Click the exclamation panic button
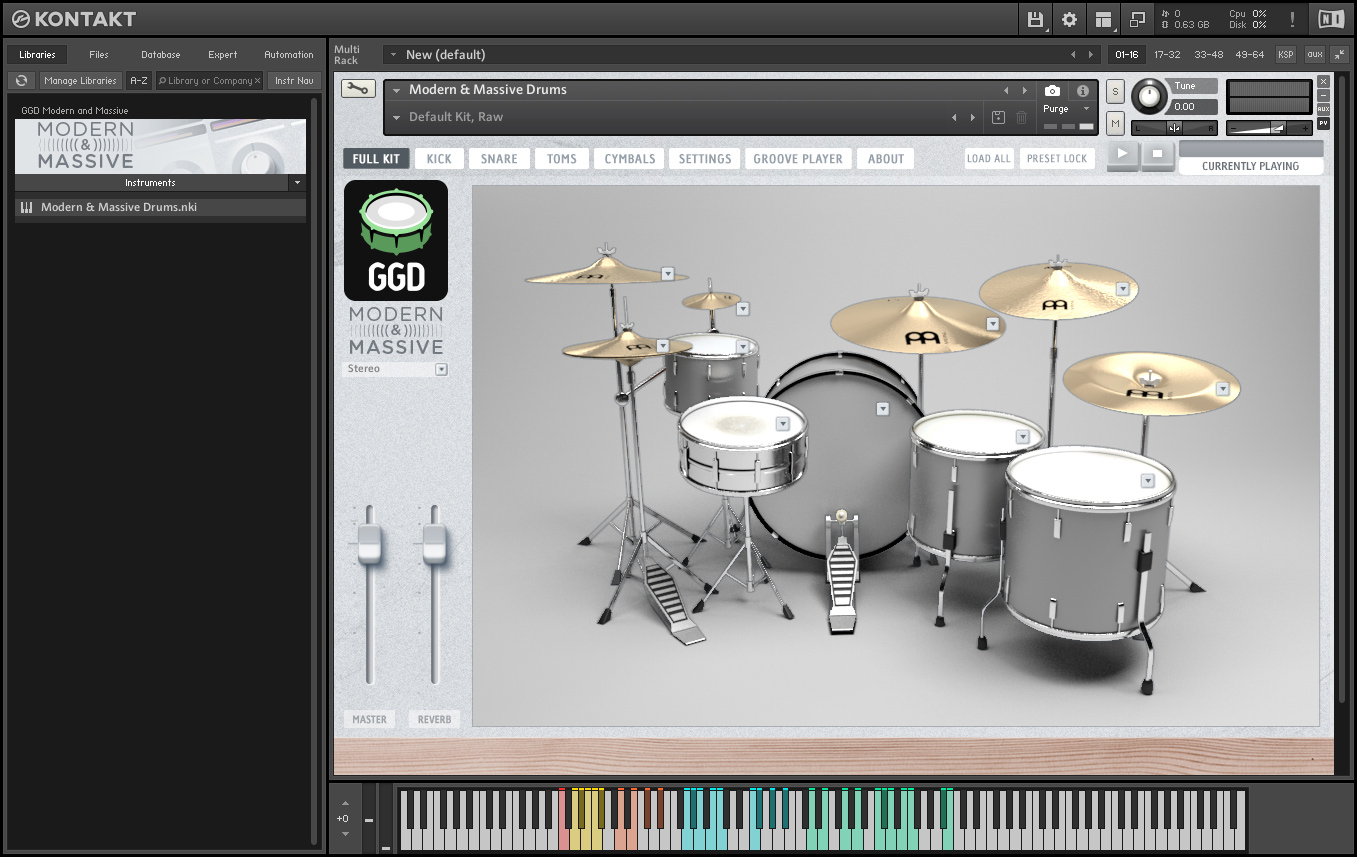Image resolution: width=1357 pixels, height=857 pixels. [1292, 19]
